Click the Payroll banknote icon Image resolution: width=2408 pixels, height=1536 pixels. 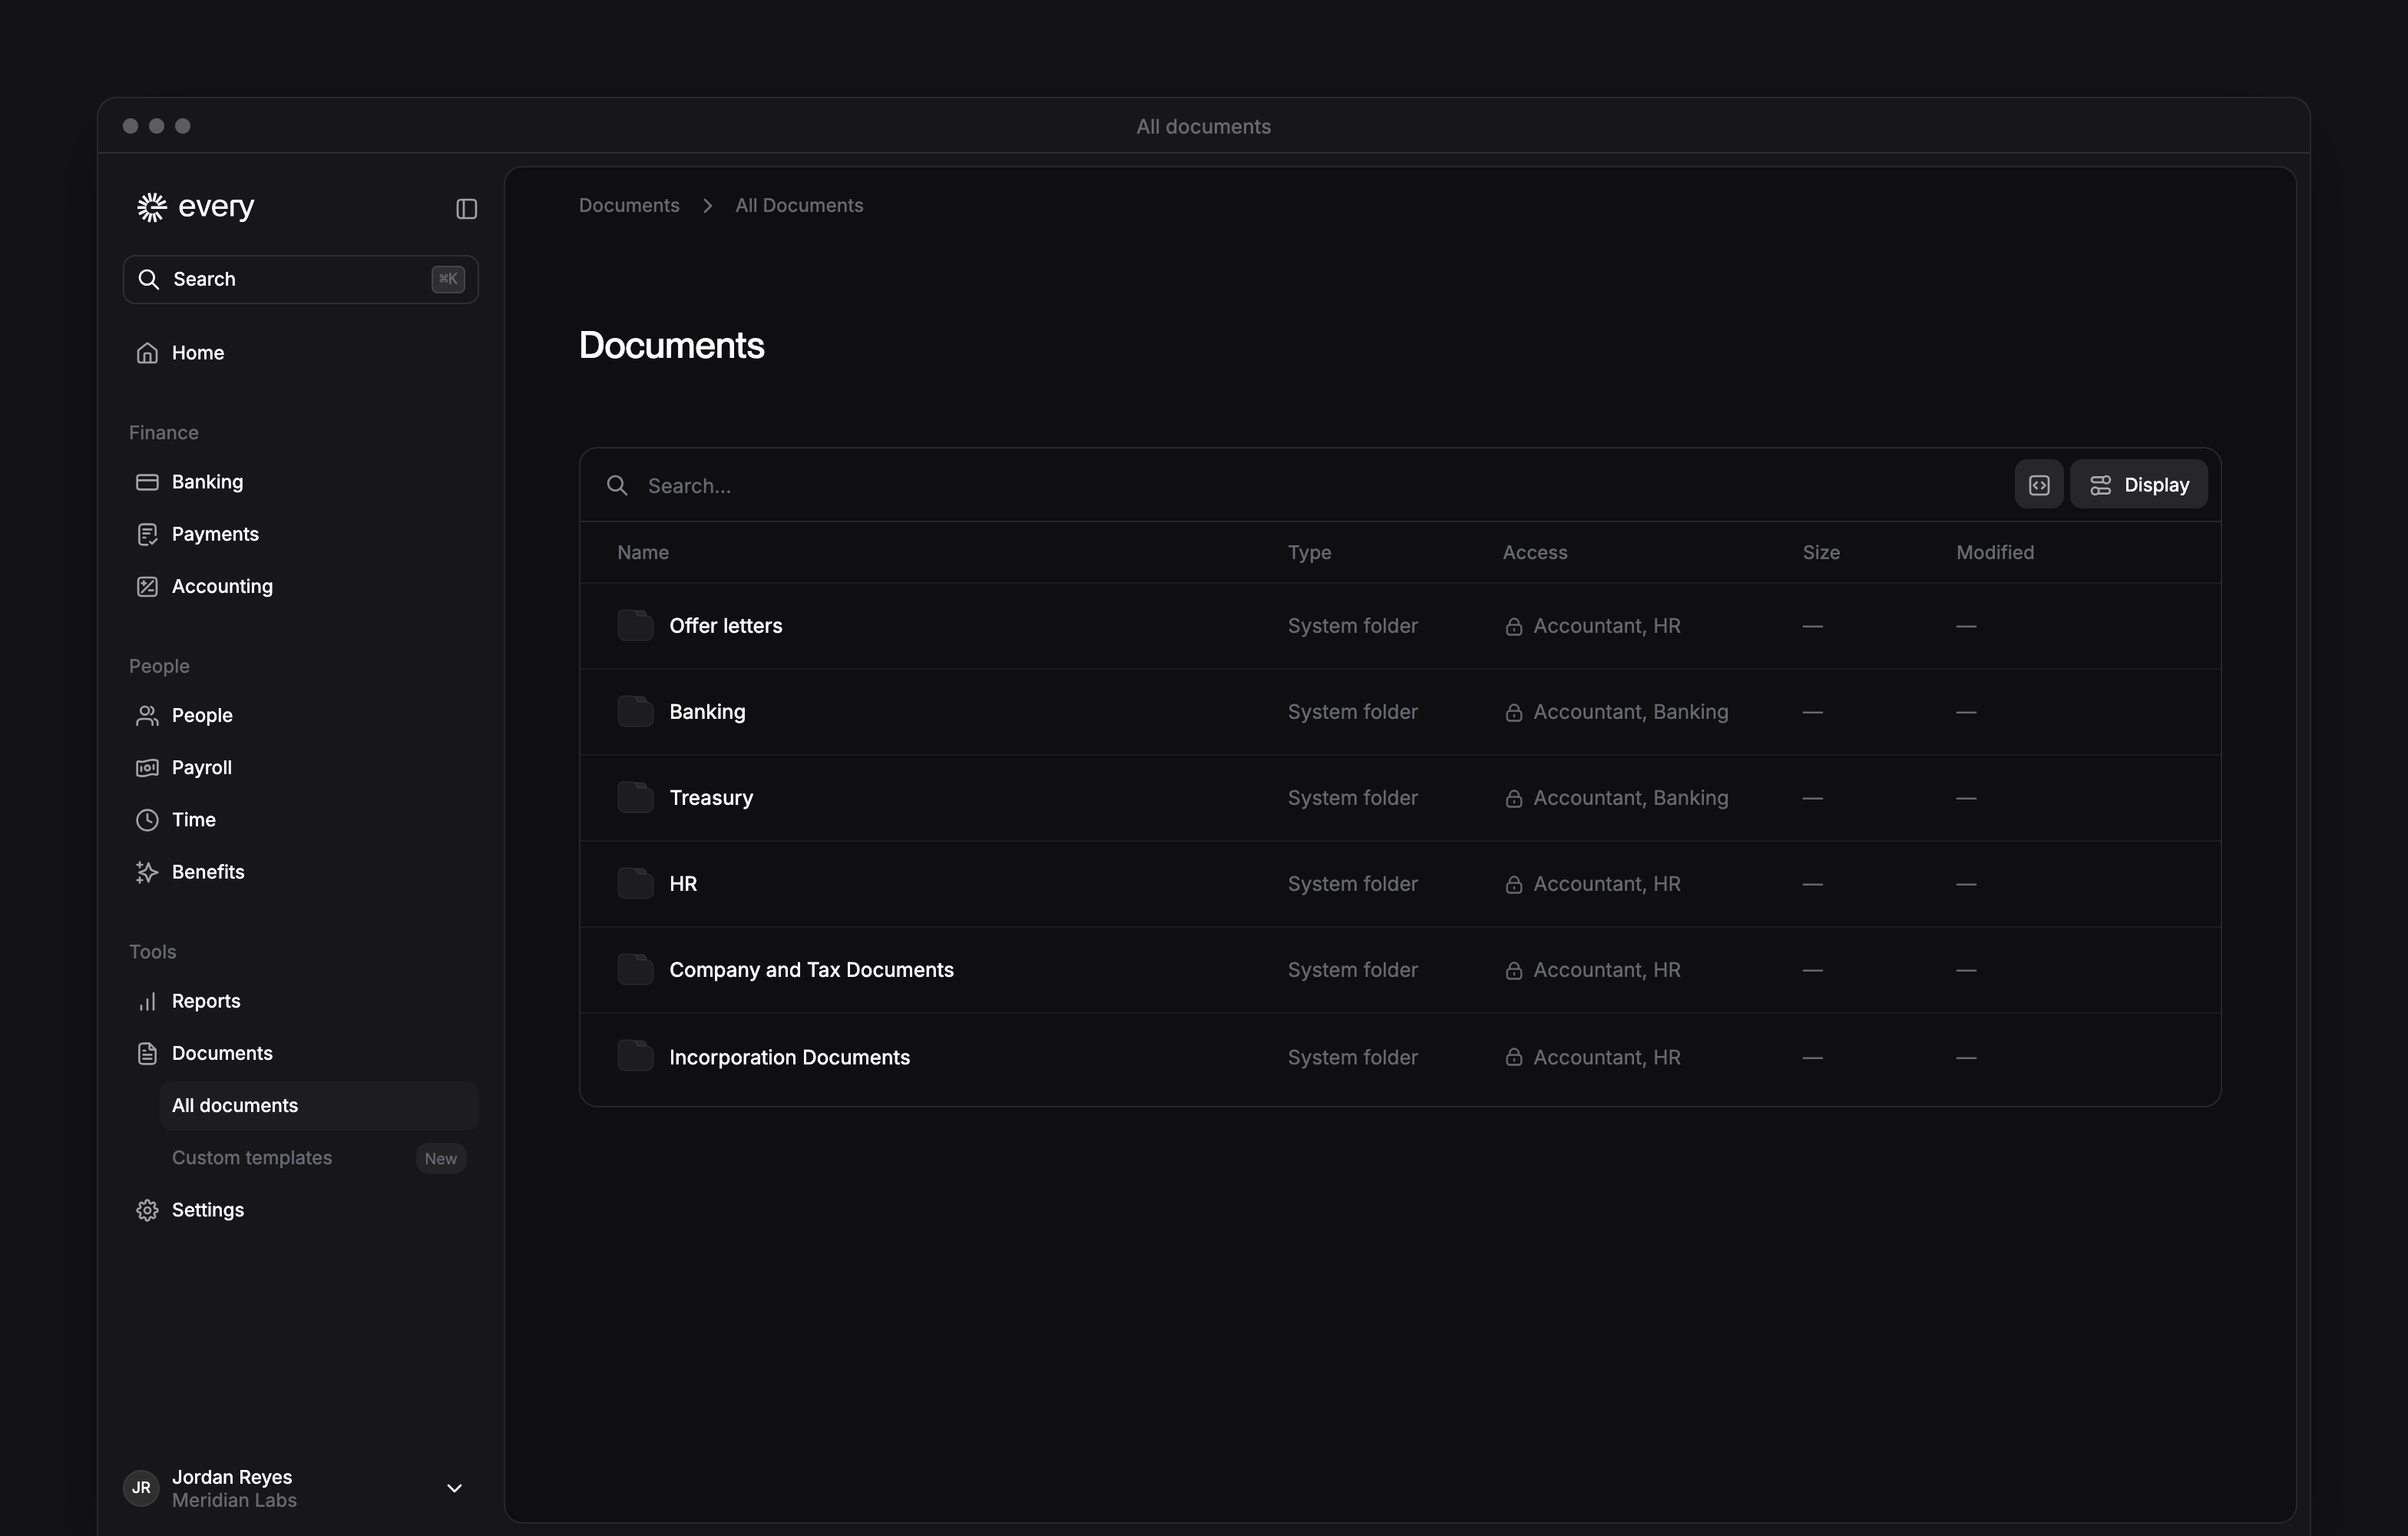(x=147, y=767)
